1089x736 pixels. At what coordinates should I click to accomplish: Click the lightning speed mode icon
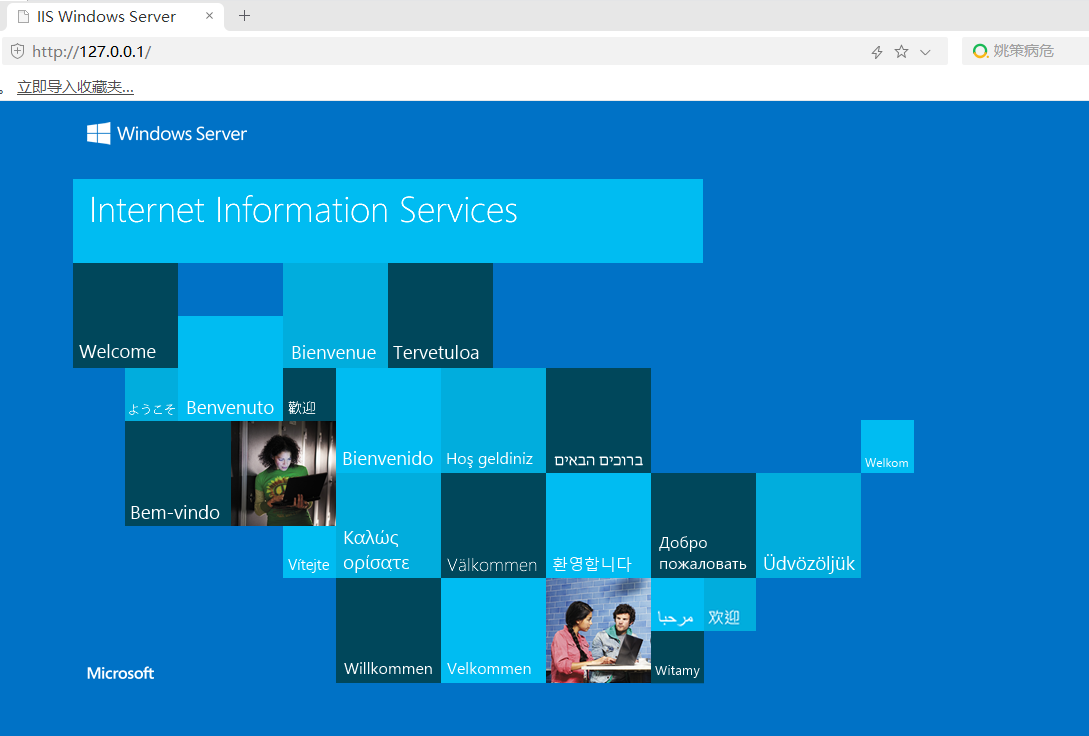(x=876, y=52)
